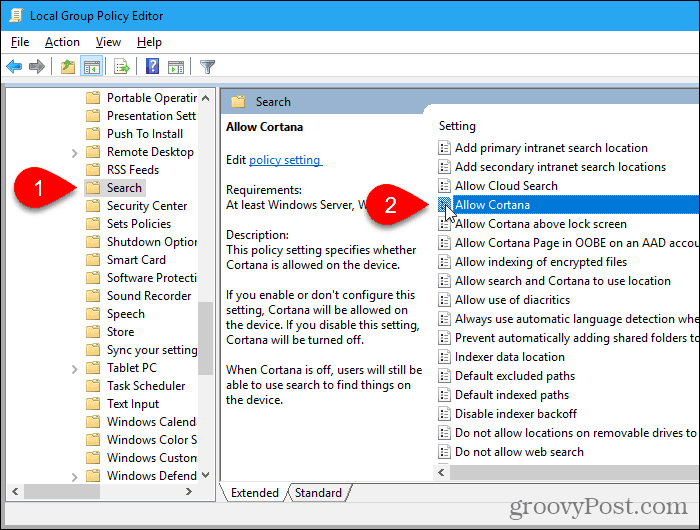
Task: Select Allow indexing of encrypted files
Action: (541, 262)
